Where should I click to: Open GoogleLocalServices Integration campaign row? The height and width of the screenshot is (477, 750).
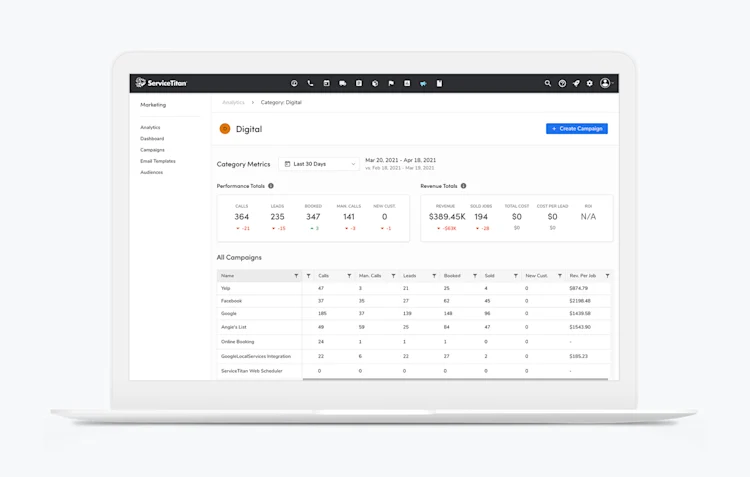[414, 356]
